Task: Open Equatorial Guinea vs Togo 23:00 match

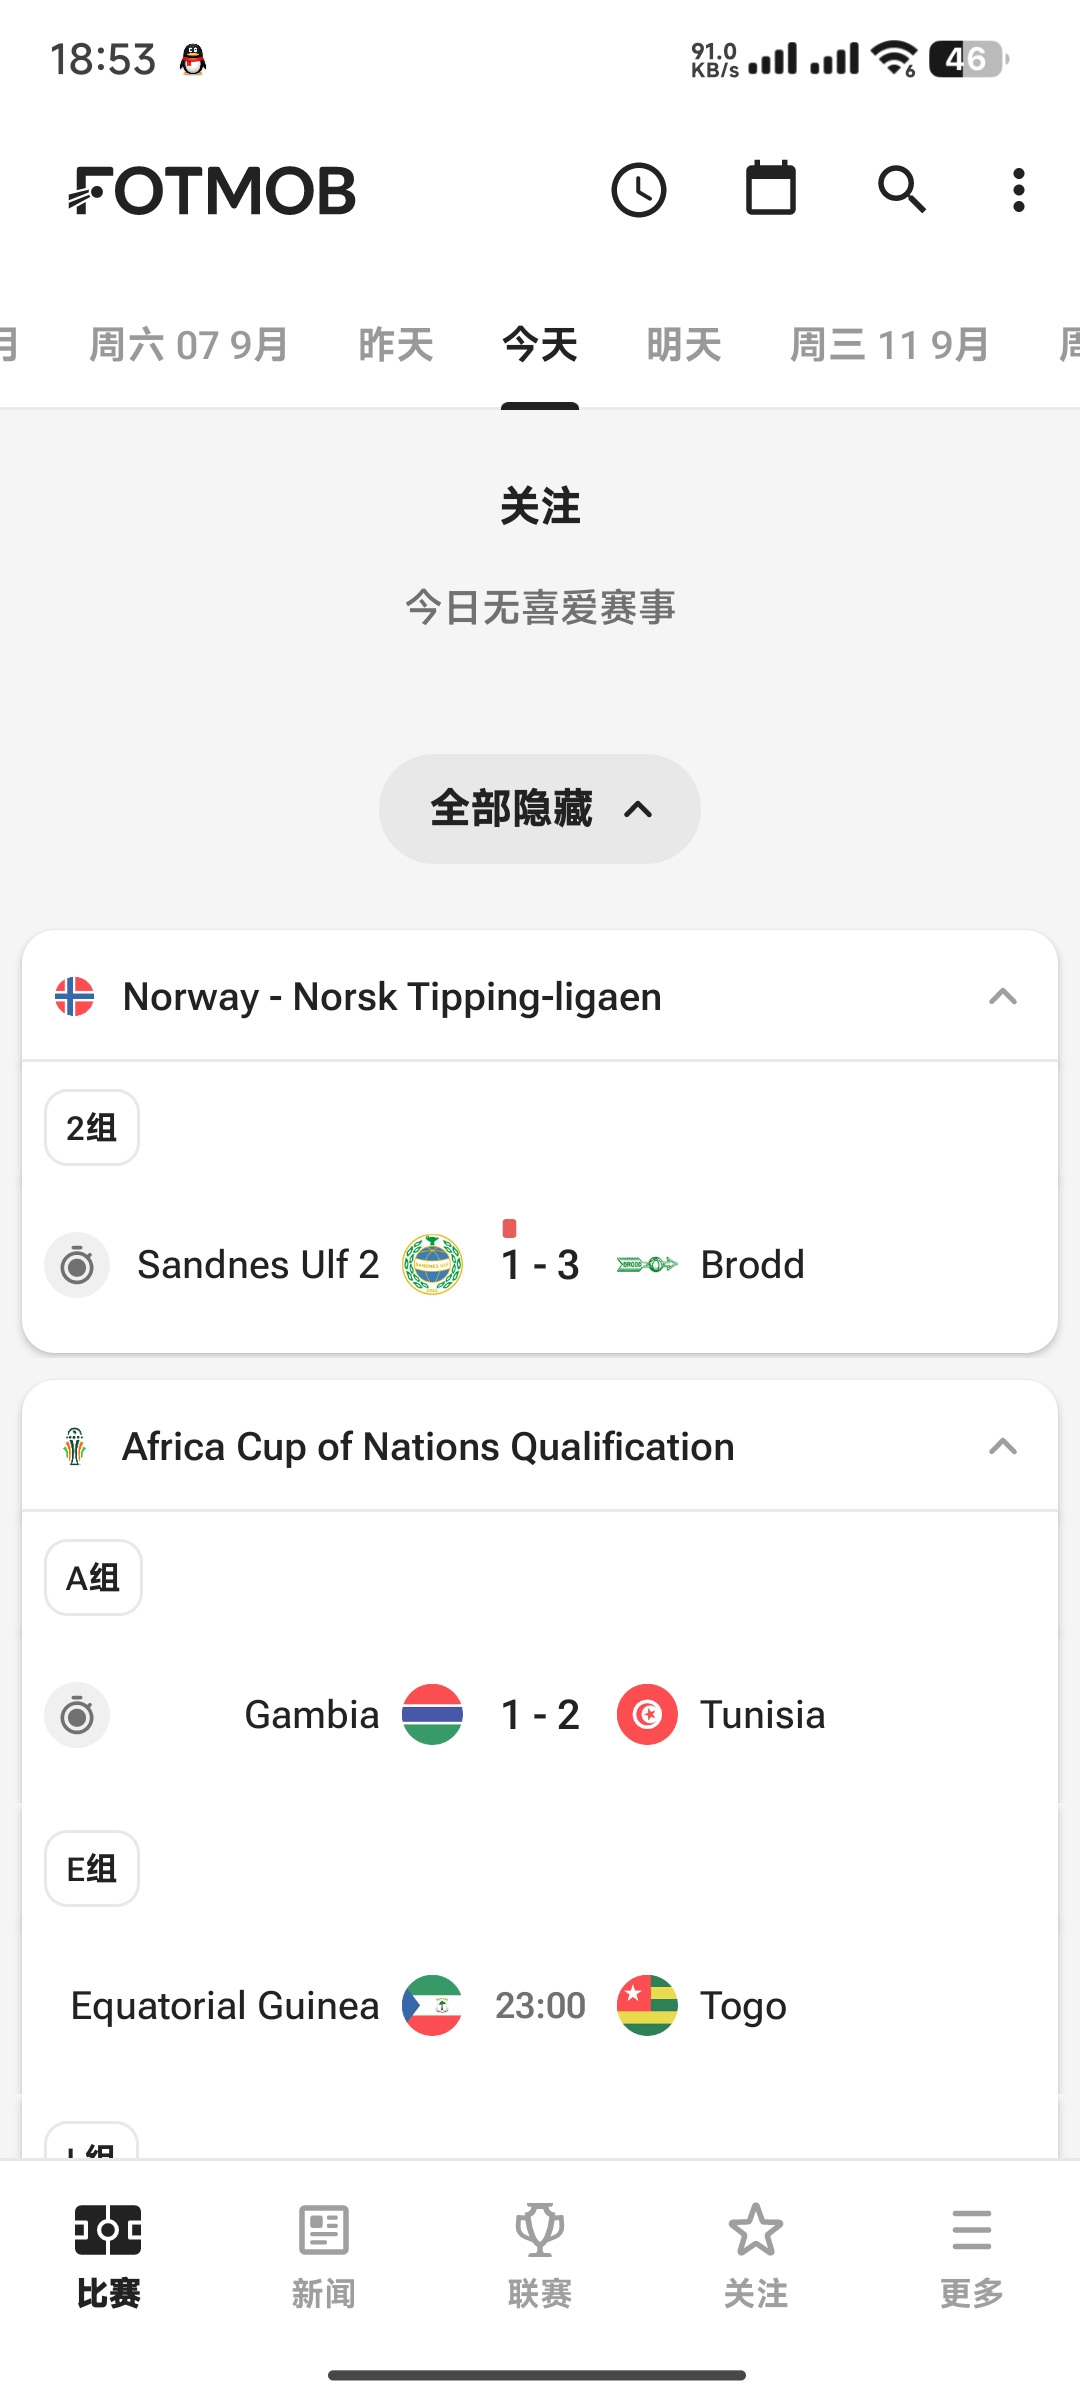Action: [540, 2006]
